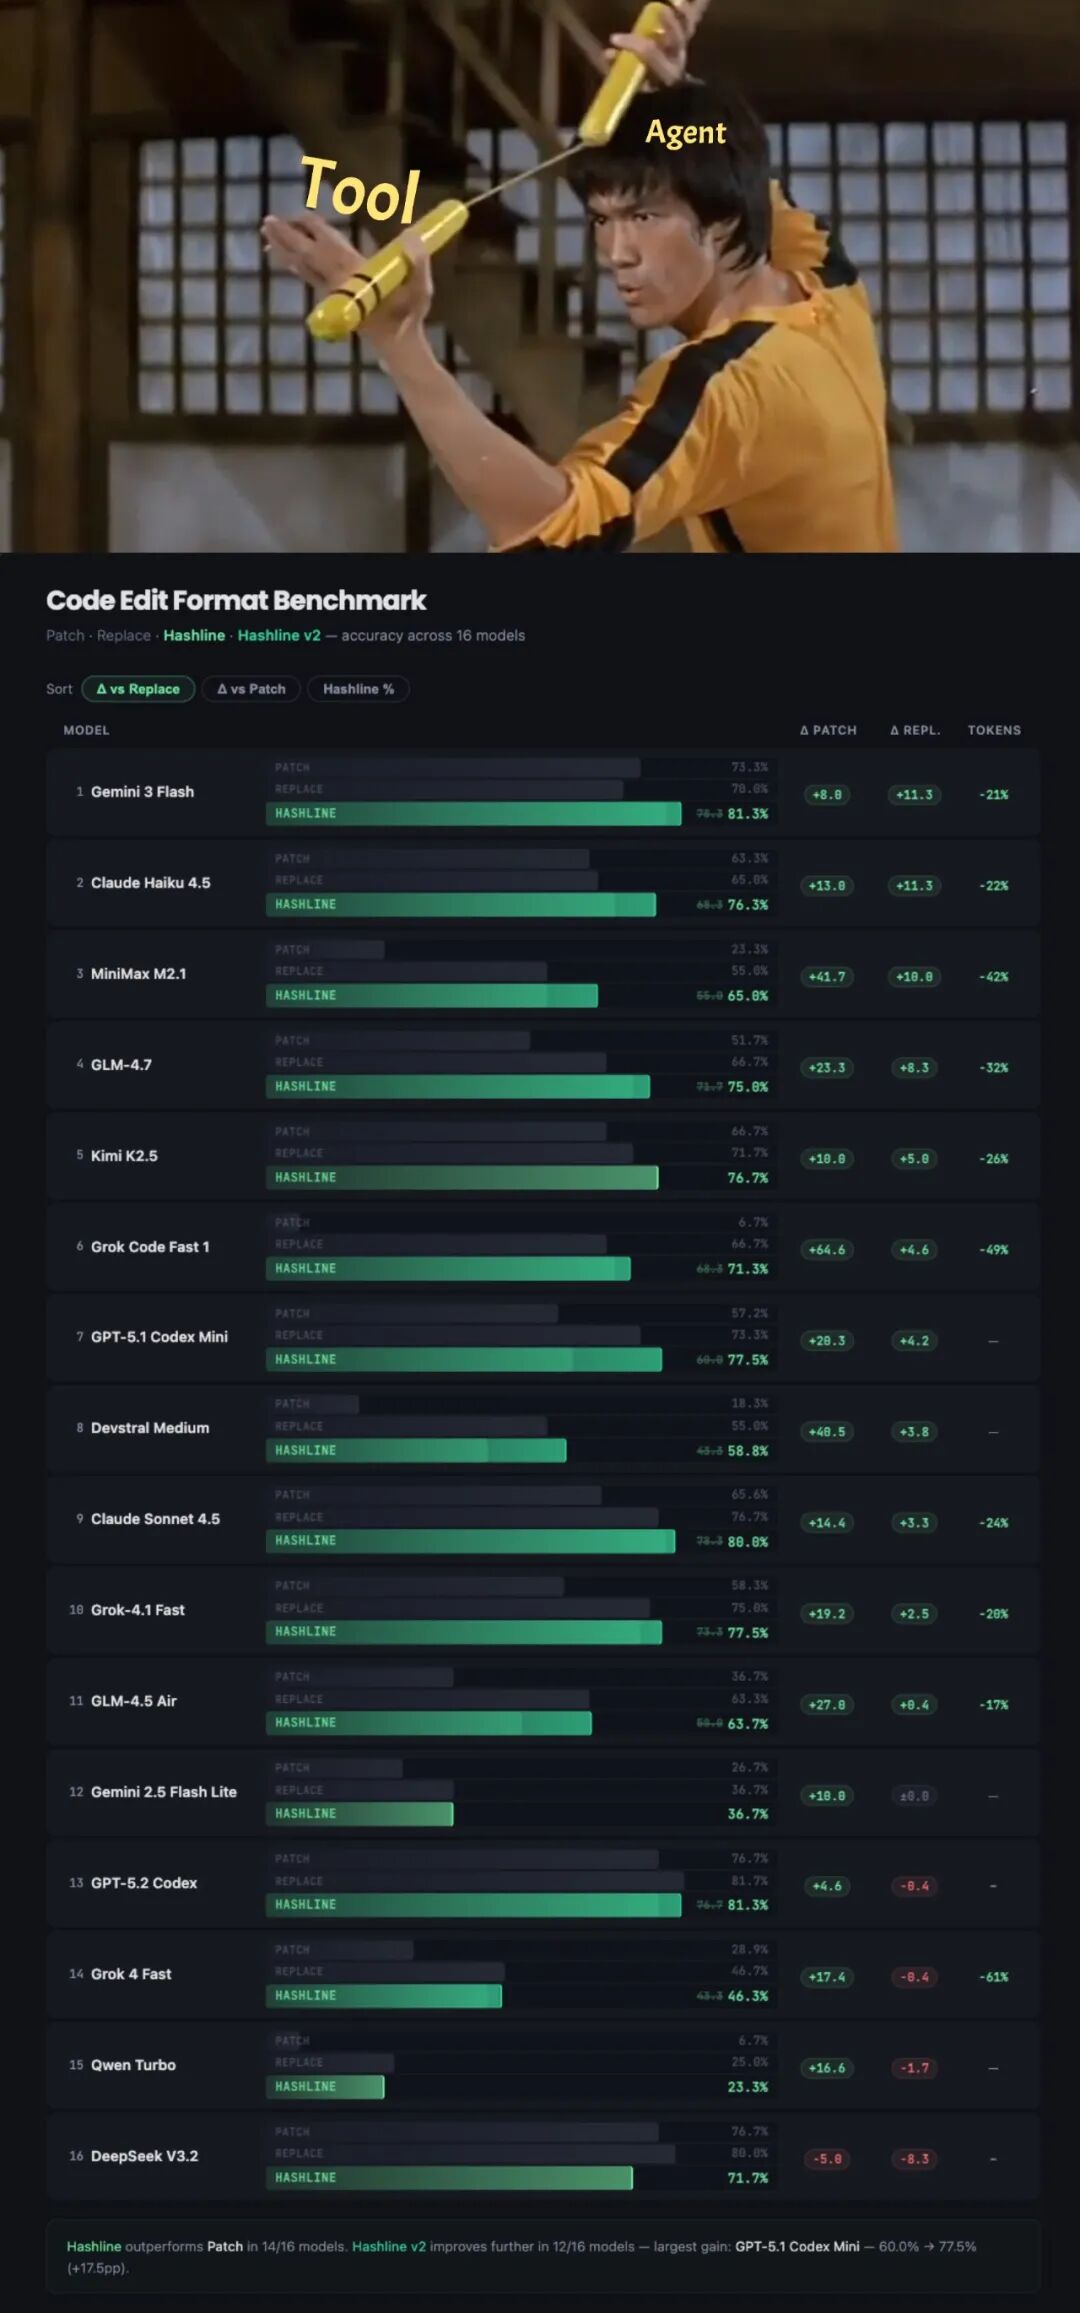Click DeepSeek V3.2 green Hashline bar
Image resolution: width=1080 pixels, height=2313 pixels.
(449, 2178)
